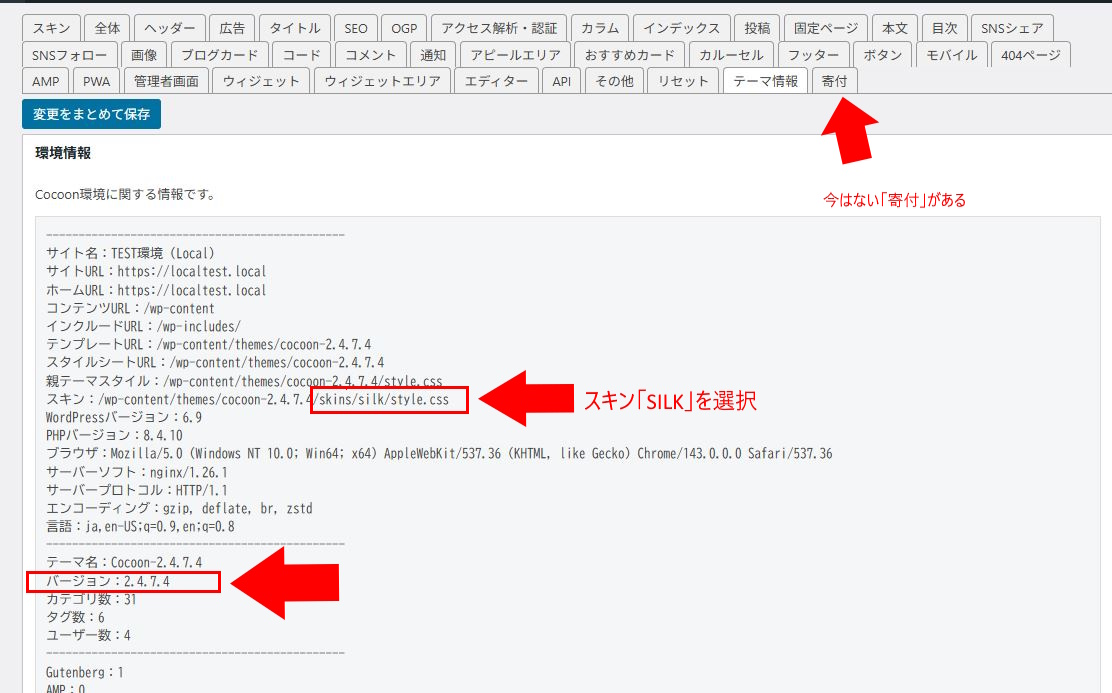This screenshot has height=693, width=1112.
Task: Open the アピールエリア tab
Action: [x=517, y=55]
